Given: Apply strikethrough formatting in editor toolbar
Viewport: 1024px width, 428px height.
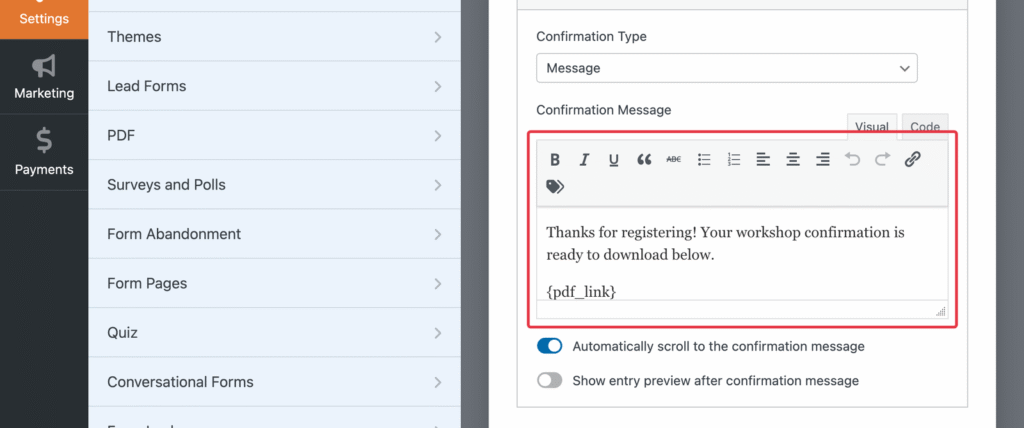Looking at the screenshot, I should pos(673,159).
